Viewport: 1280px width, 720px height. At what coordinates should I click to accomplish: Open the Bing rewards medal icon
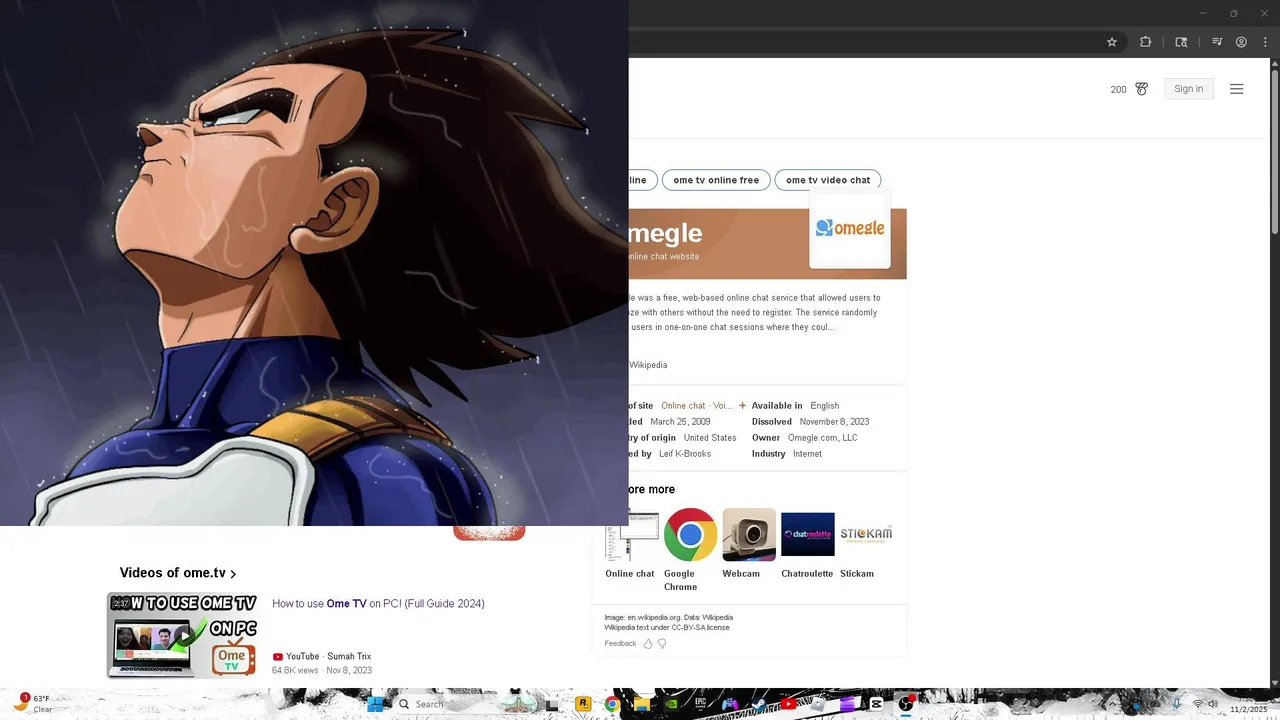(1141, 89)
